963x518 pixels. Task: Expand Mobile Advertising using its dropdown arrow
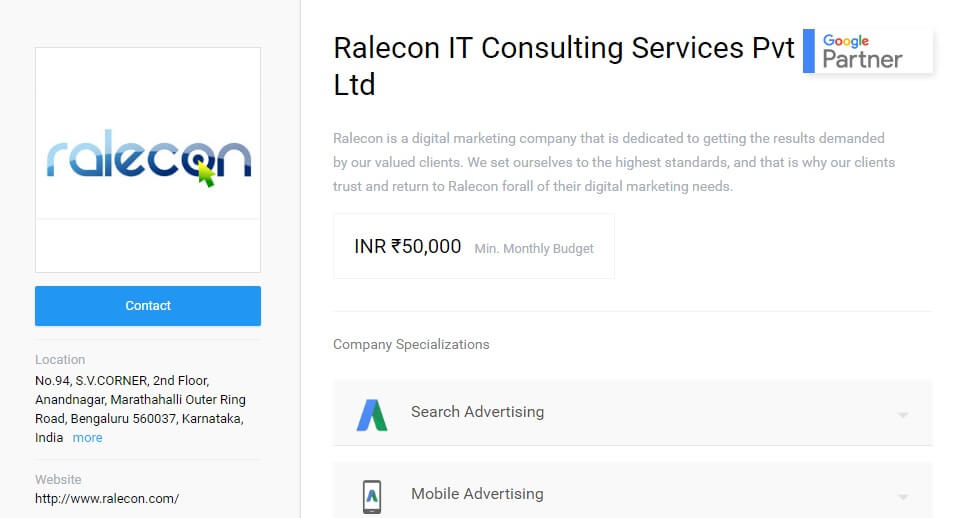tap(903, 496)
